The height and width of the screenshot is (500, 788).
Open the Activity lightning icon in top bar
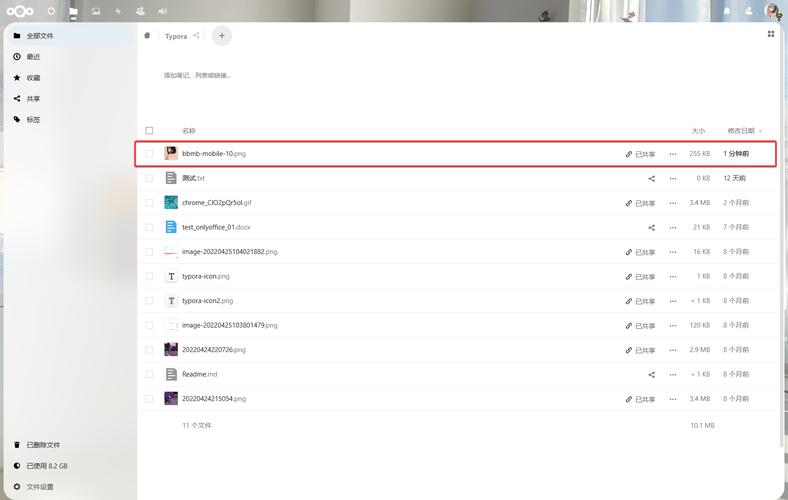[118, 11]
